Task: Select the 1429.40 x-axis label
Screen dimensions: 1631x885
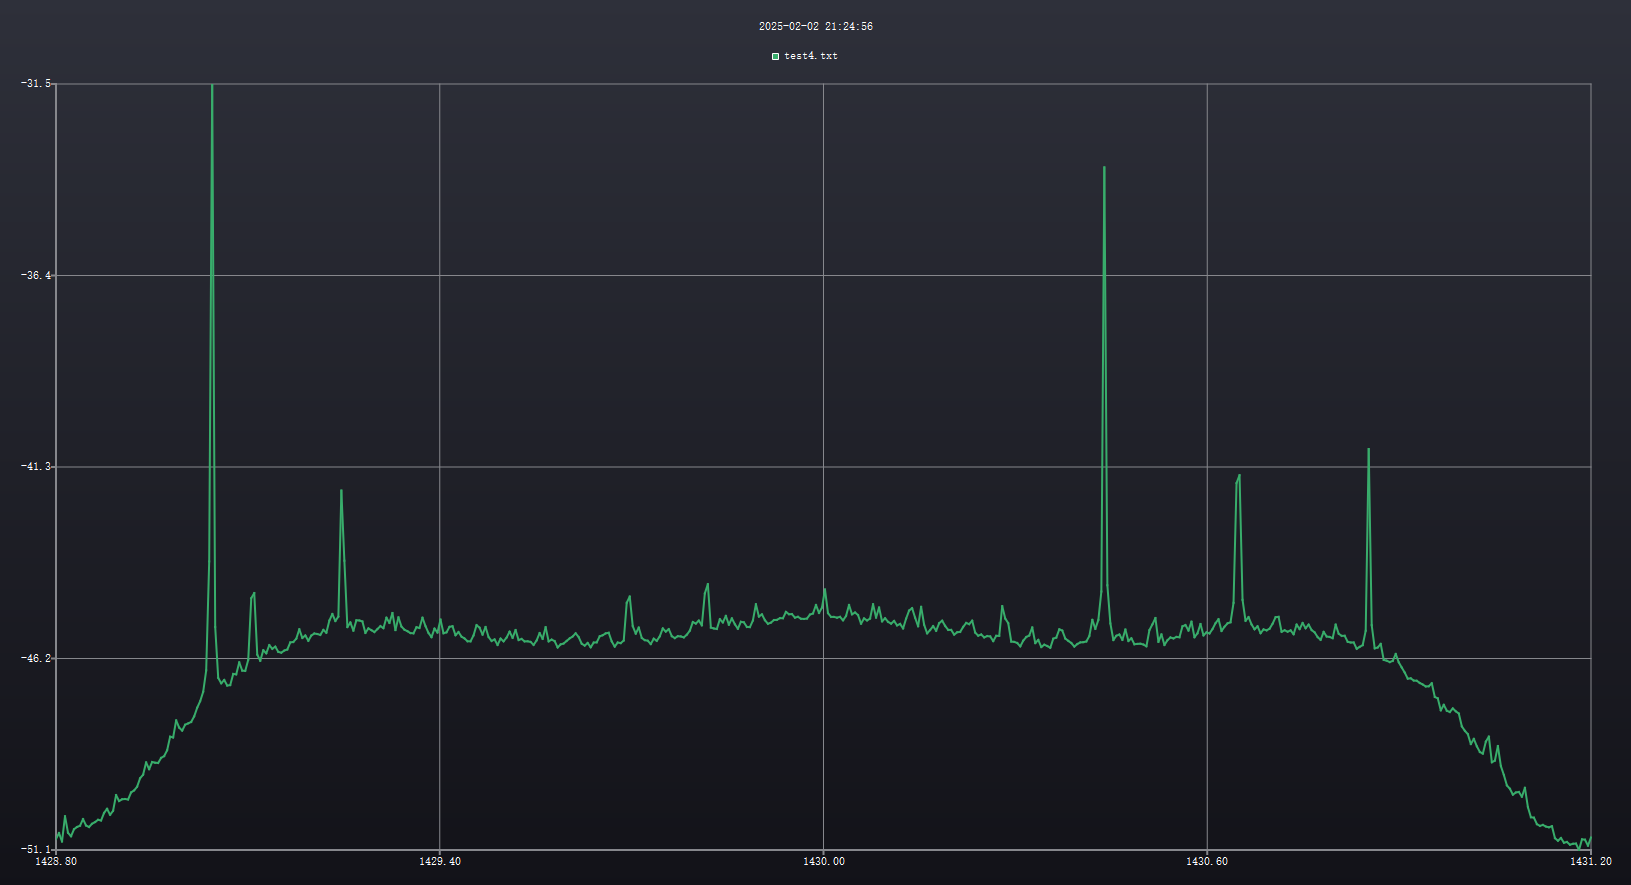Action: (440, 861)
